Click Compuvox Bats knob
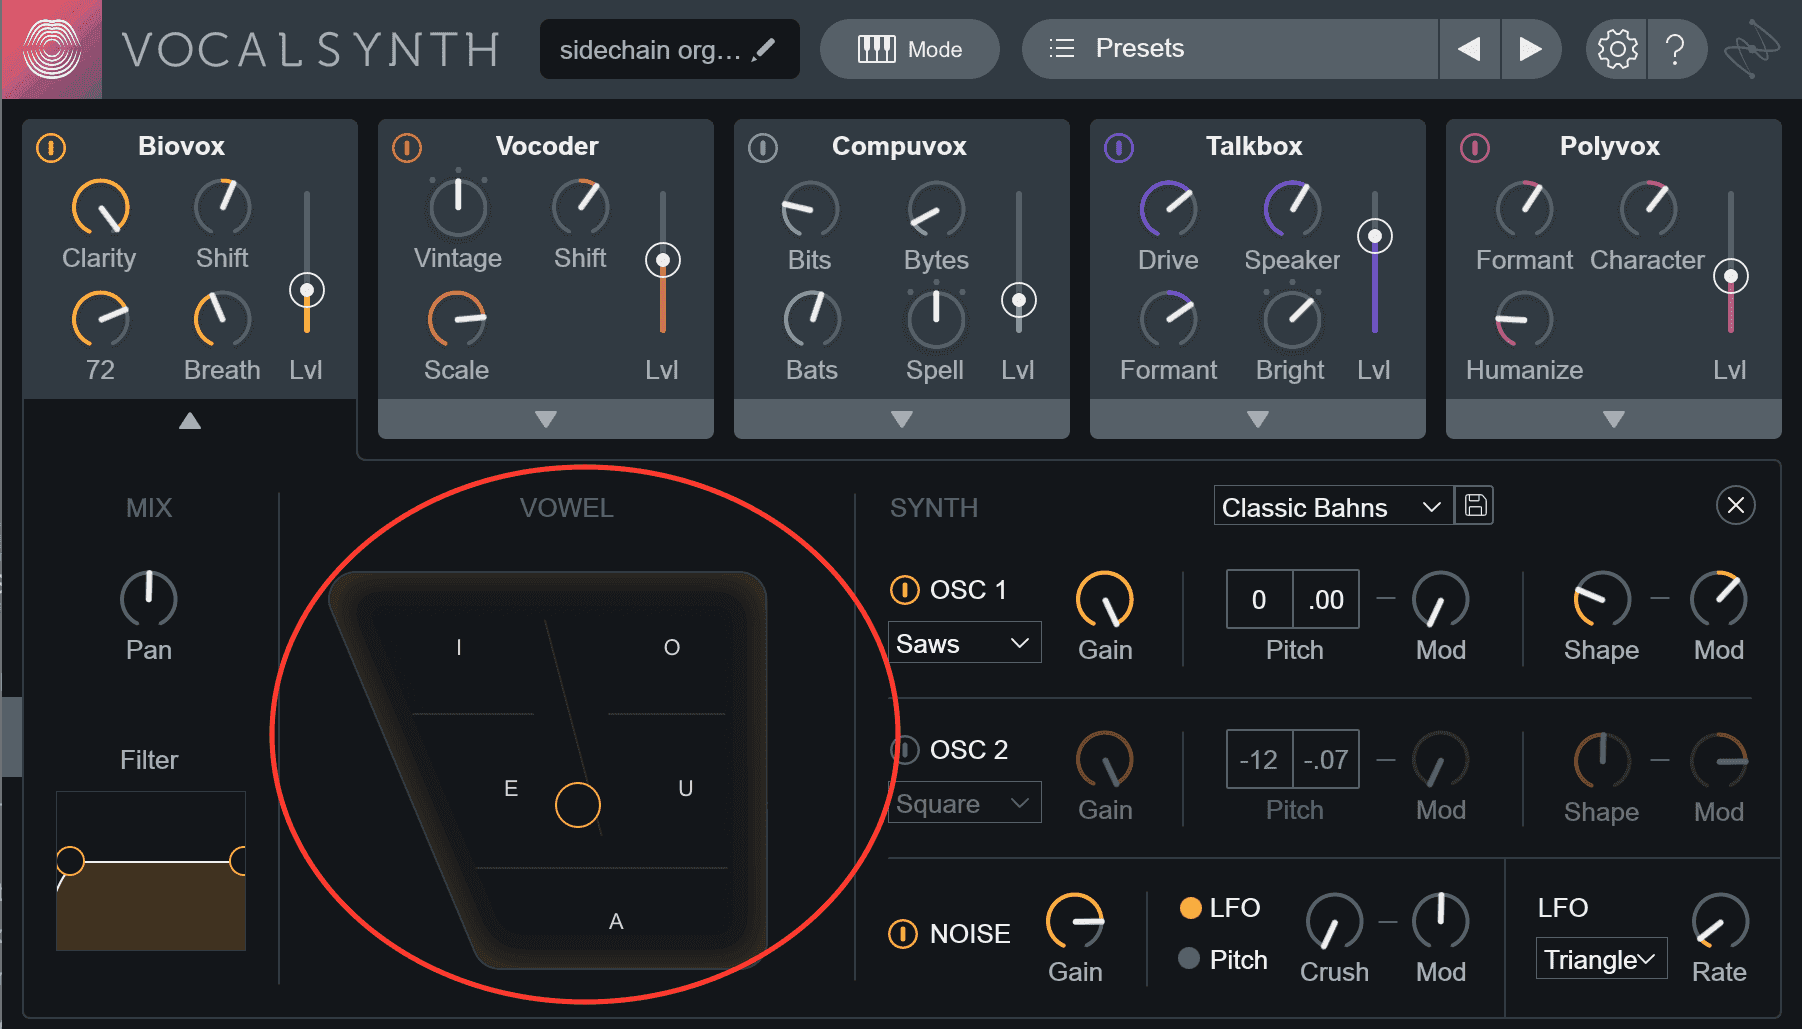This screenshot has height=1029, width=1802. [x=812, y=320]
